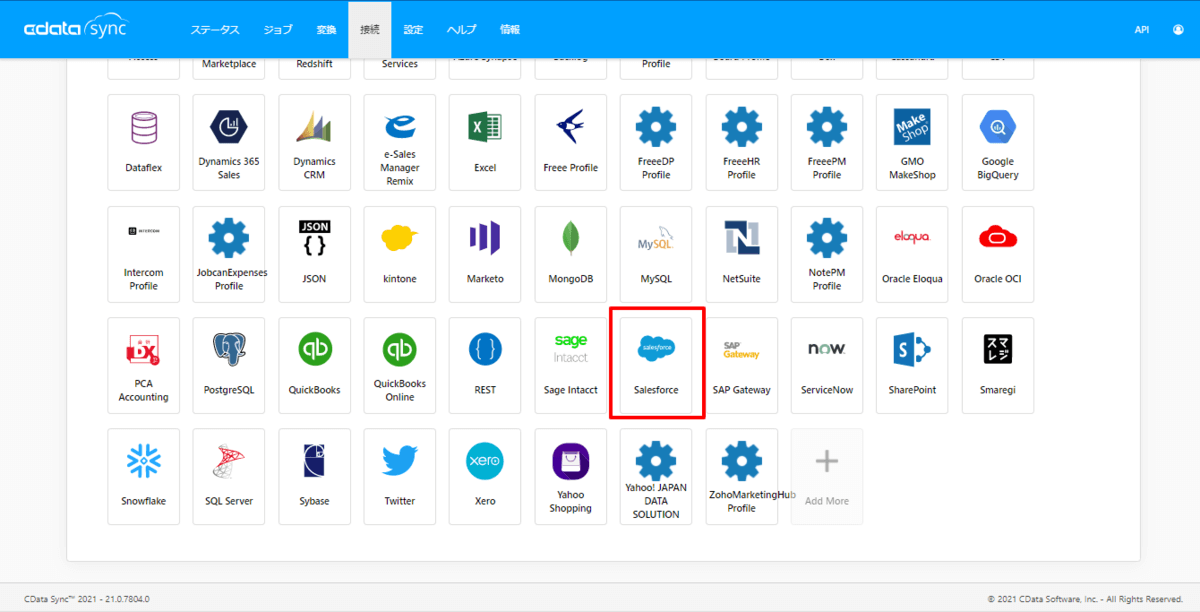Open the Sybase connector tile
This screenshot has height=612, width=1200.
(x=315, y=477)
